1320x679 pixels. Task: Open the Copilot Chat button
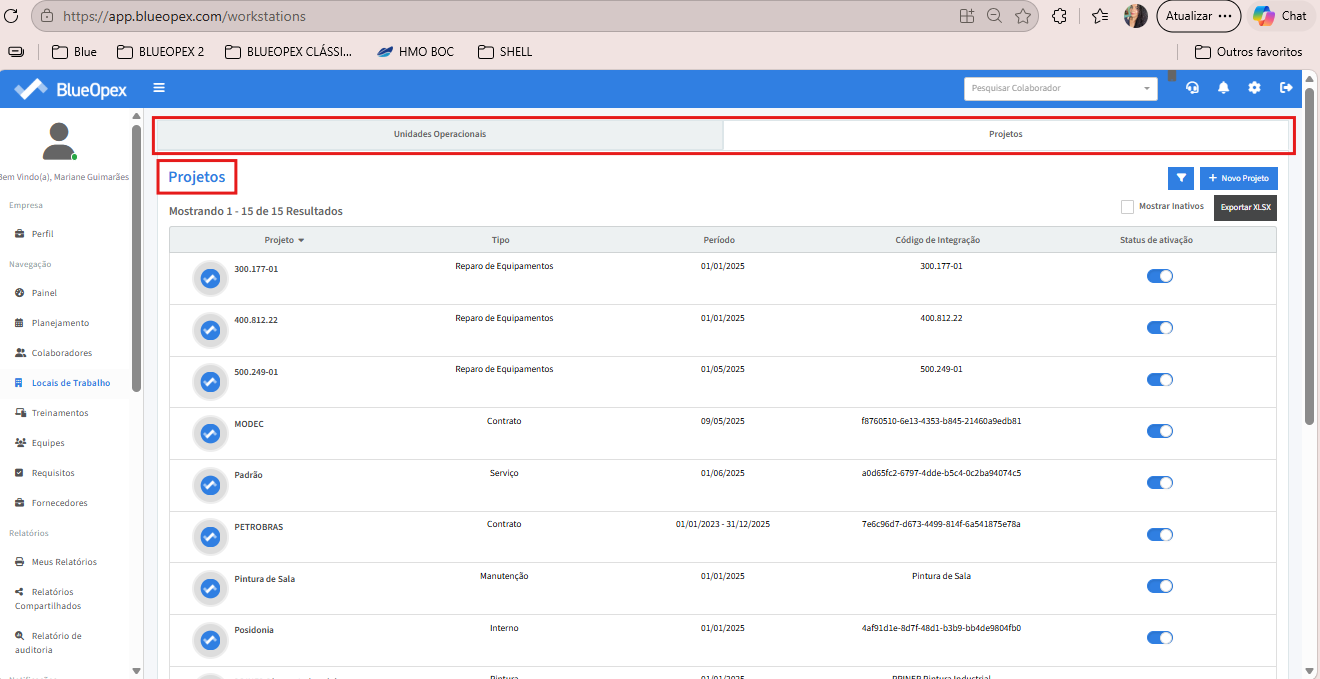(1281, 16)
